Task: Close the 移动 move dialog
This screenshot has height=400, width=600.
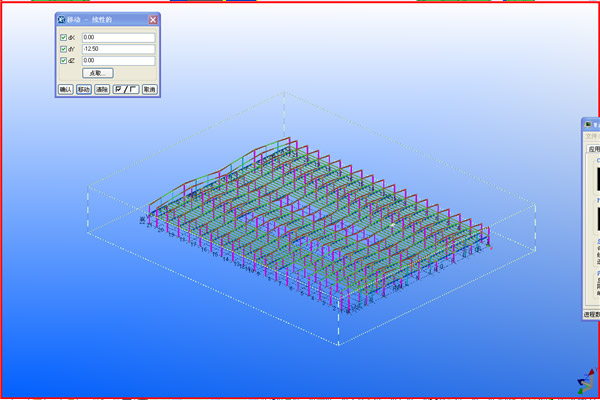Action: click(x=152, y=19)
